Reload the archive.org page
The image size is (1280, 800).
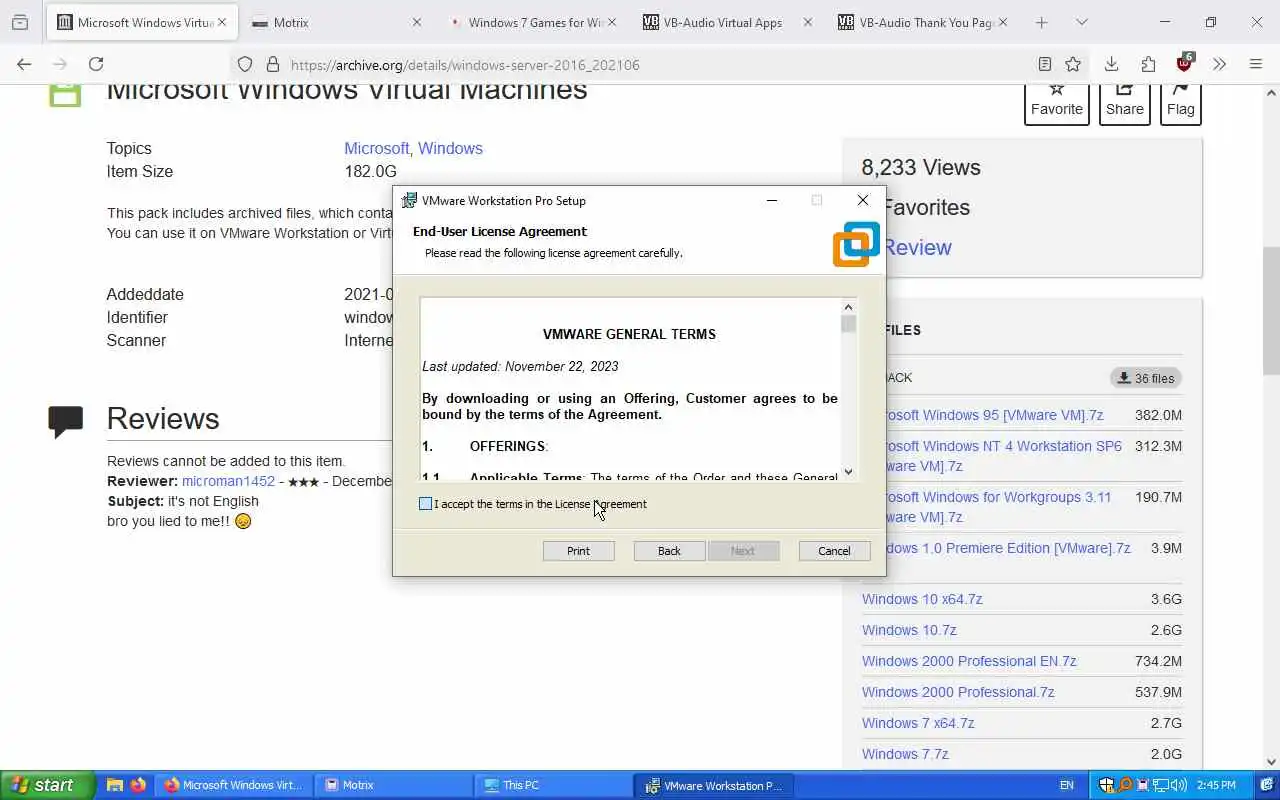96,64
